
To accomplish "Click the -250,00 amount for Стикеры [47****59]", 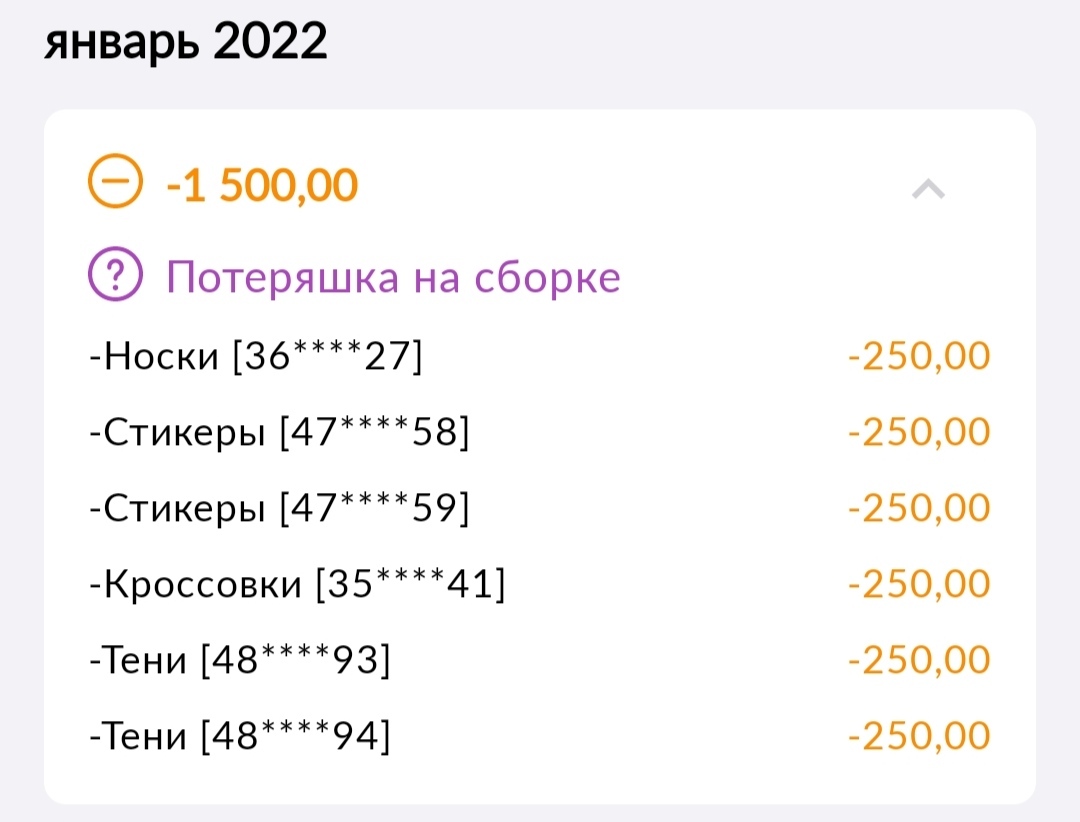I will pyautogui.click(x=918, y=509).
